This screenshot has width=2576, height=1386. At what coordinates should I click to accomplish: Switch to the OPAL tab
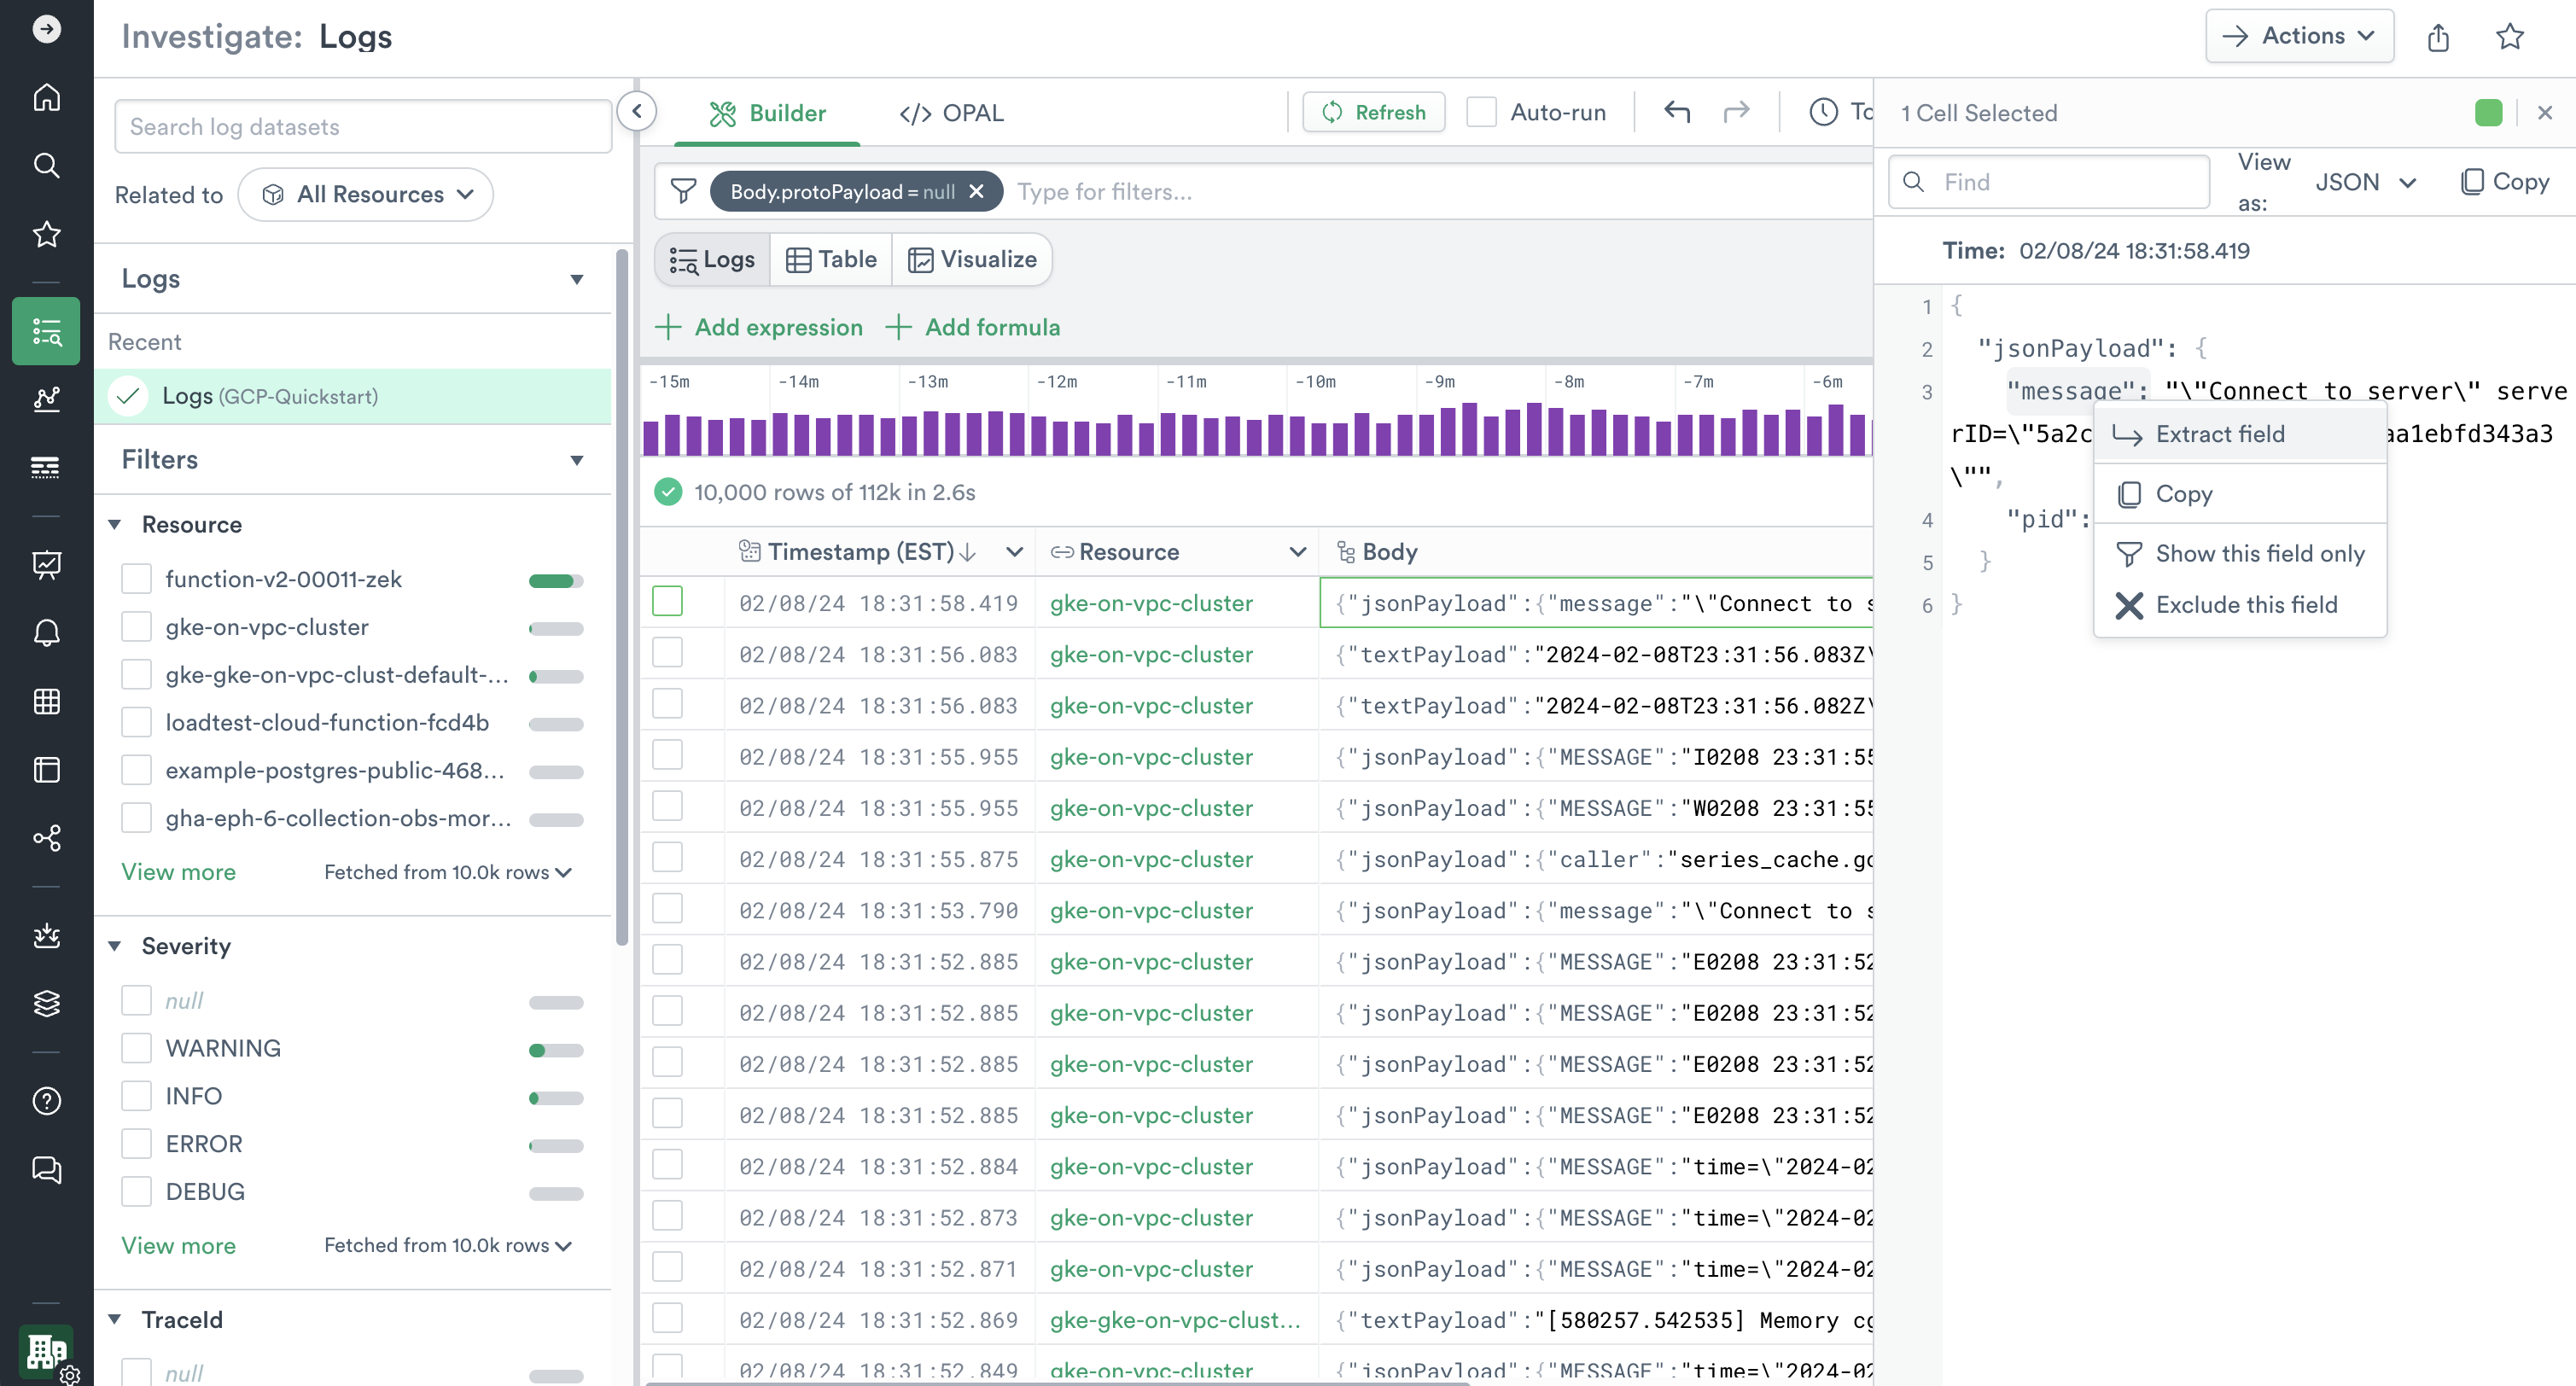tap(951, 113)
